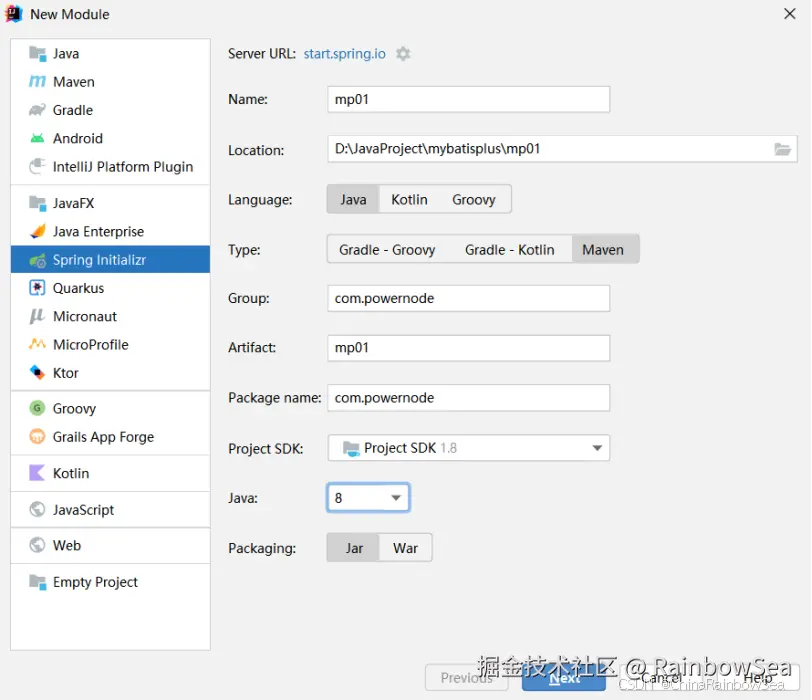Viewport: 812px width, 700px height.
Task: Click the Package name field
Action: [x=469, y=398]
